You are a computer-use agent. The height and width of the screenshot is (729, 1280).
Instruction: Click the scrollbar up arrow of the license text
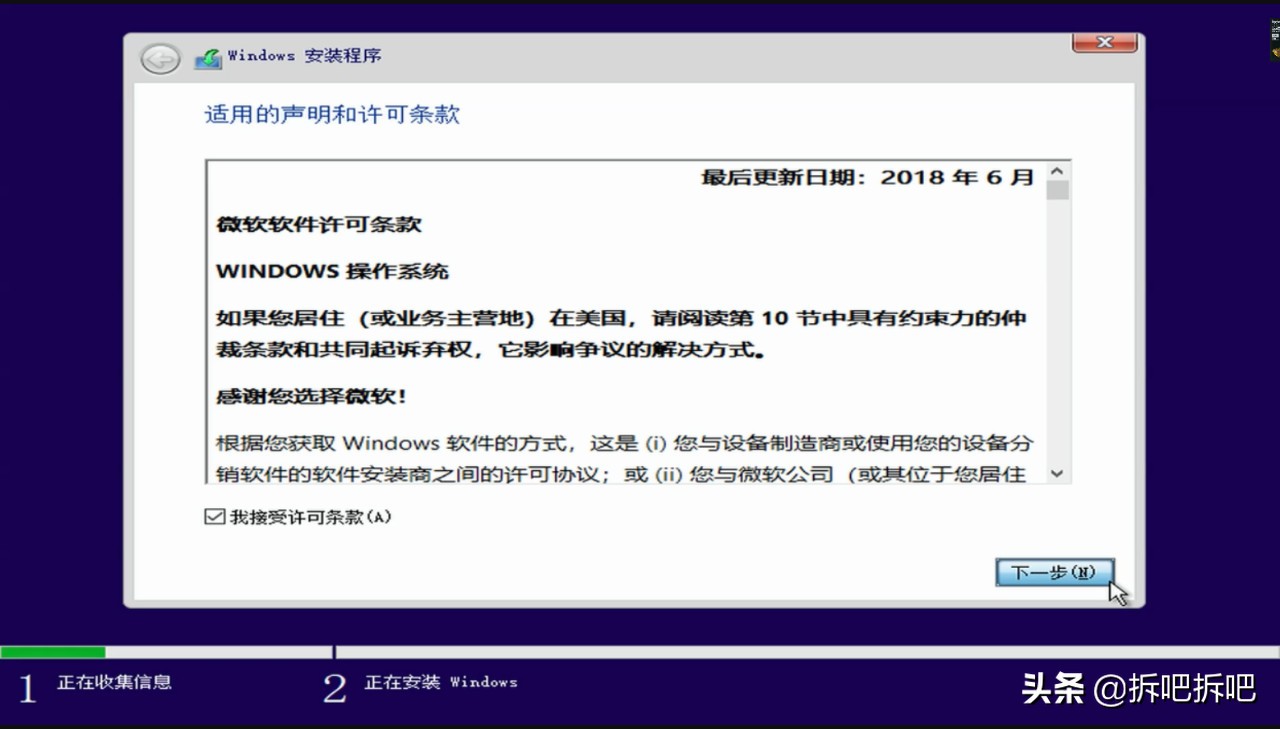(x=1058, y=169)
